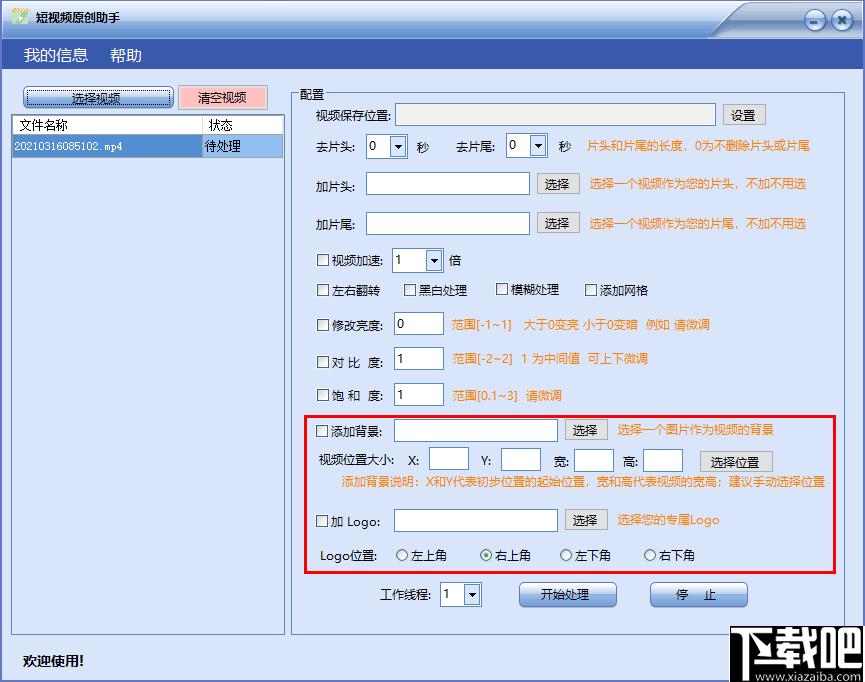Click the 开始处理 button
865x682 pixels.
pyautogui.click(x=568, y=595)
